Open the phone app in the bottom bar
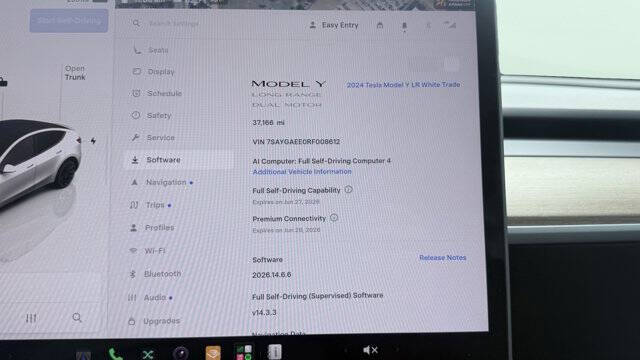The image size is (640, 360). pyautogui.click(x=116, y=353)
